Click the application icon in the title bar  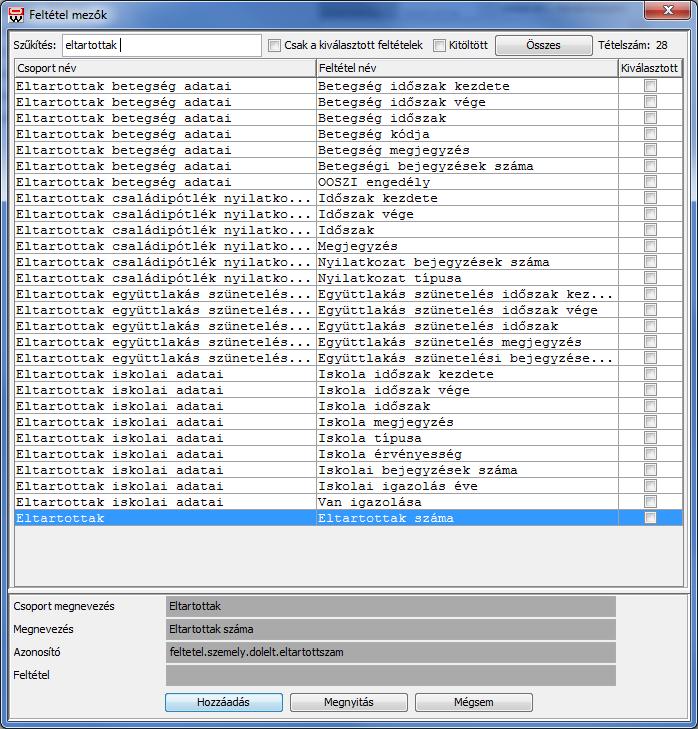[16, 15]
